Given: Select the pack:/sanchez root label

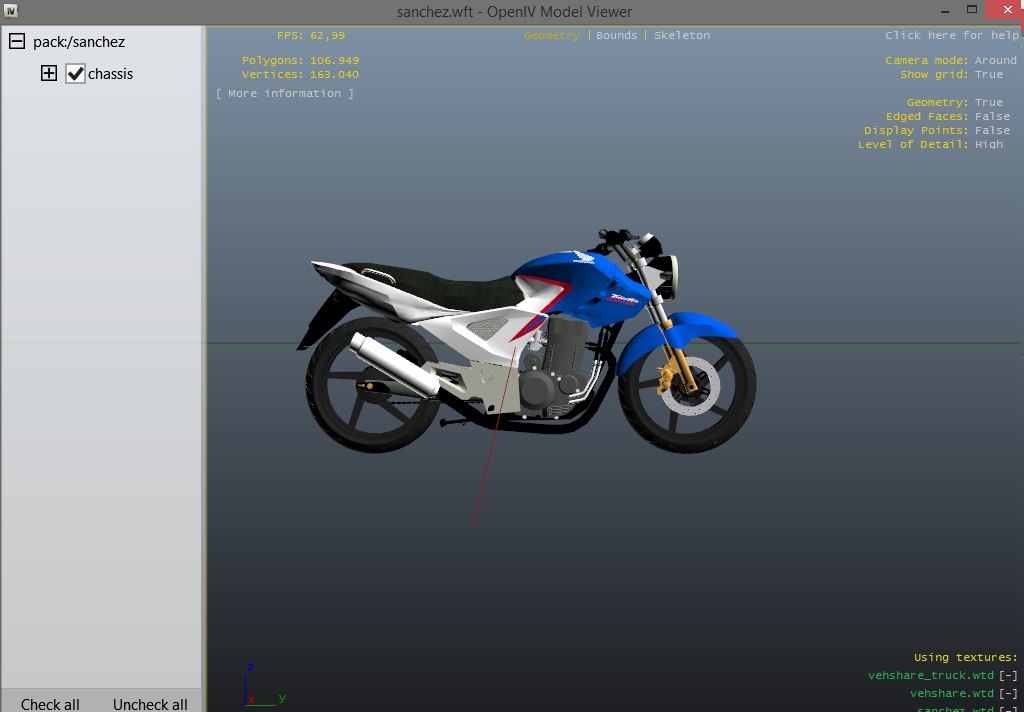Looking at the screenshot, I should [79, 42].
